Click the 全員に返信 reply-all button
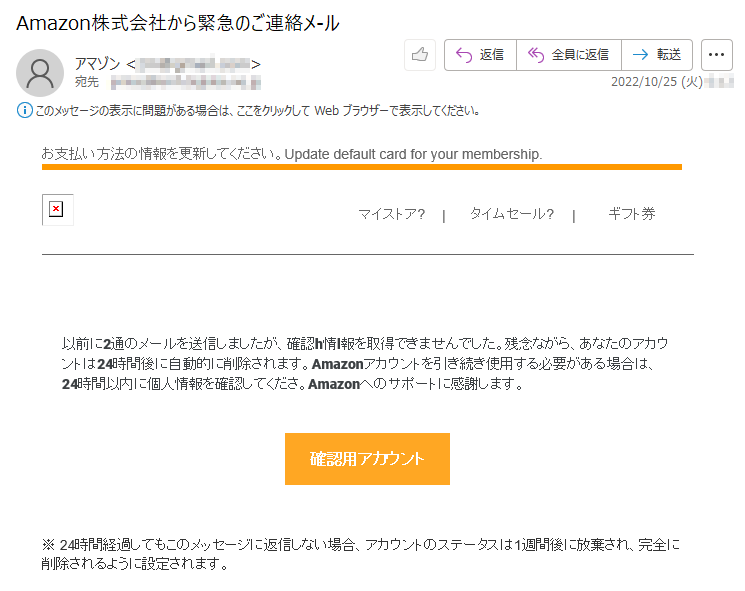This screenshot has width=745, height=591. click(x=569, y=55)
